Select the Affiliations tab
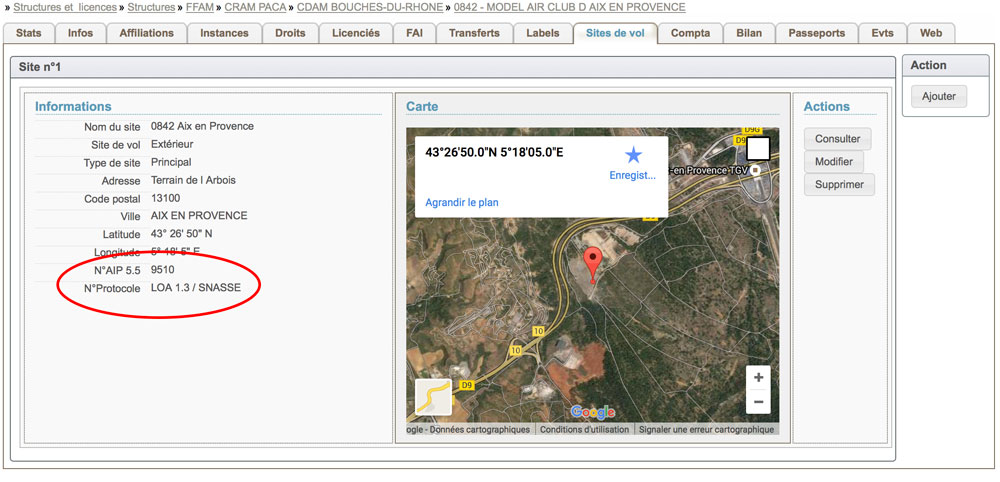The width and height of the screenshot is (1000, 482). 146,33
